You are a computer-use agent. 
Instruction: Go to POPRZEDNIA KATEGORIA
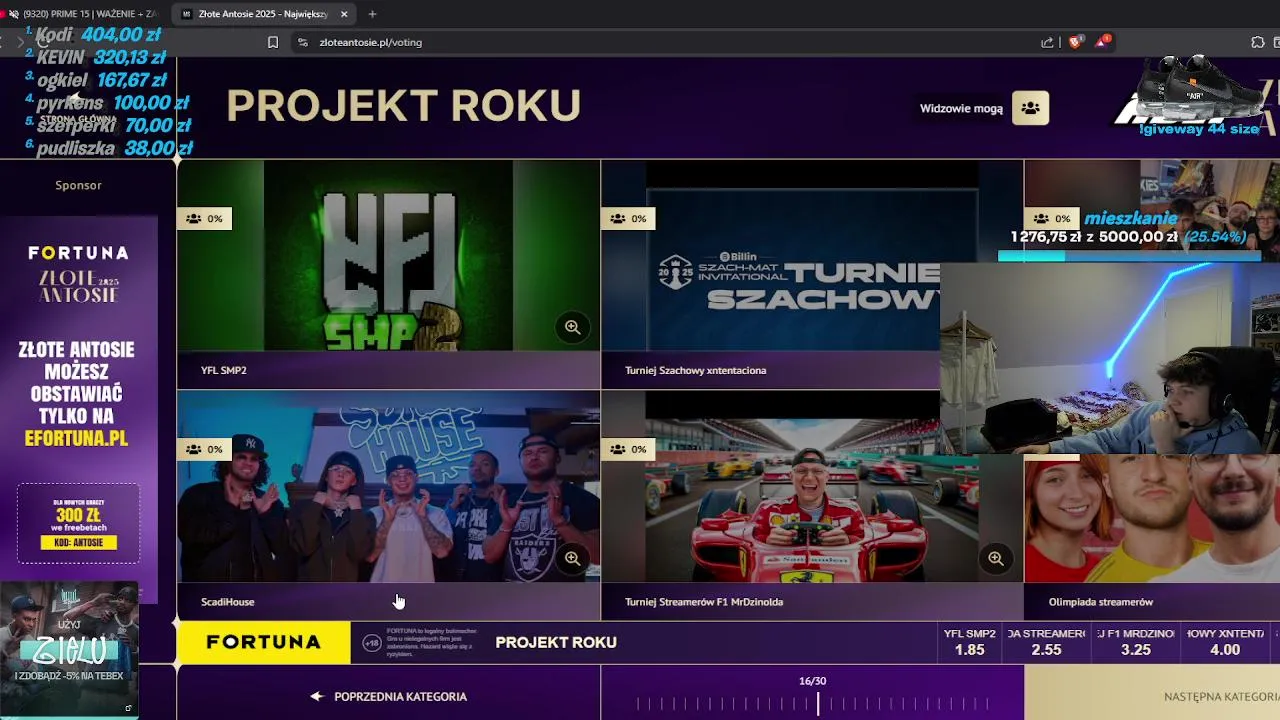coord(389,696)
